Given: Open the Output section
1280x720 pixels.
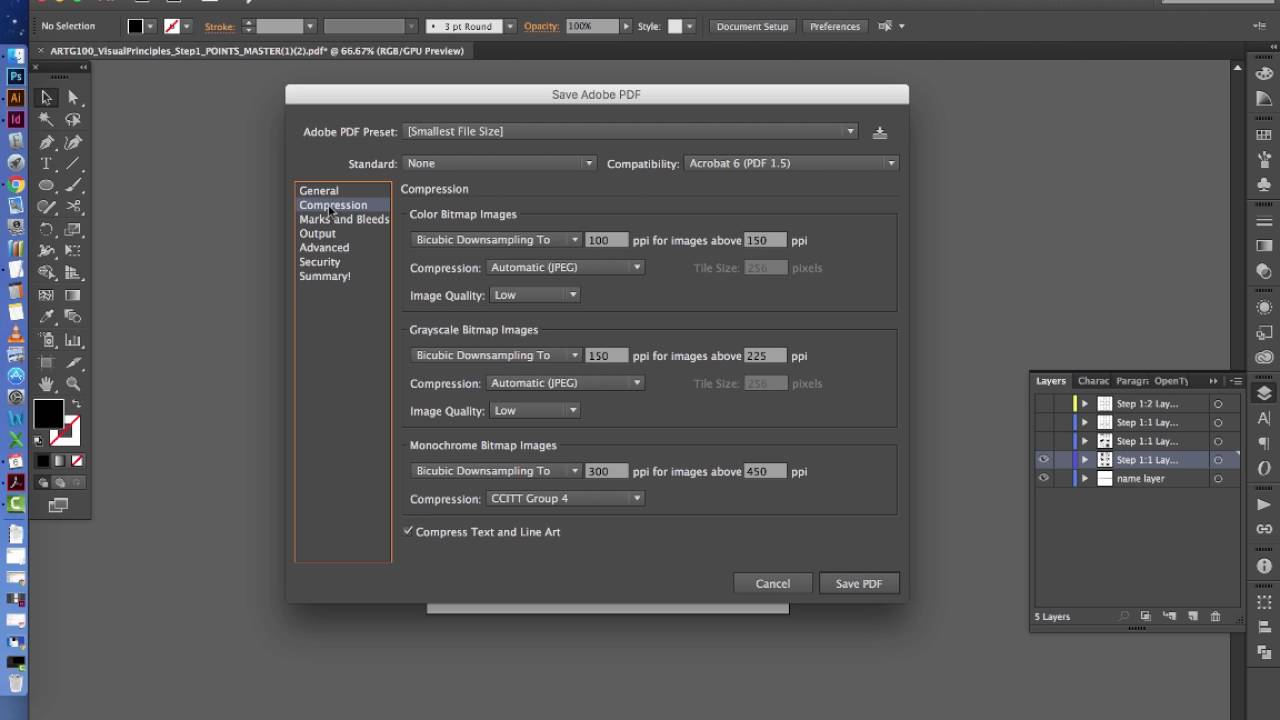Looking at the screenshot, I should coord(317,233).
